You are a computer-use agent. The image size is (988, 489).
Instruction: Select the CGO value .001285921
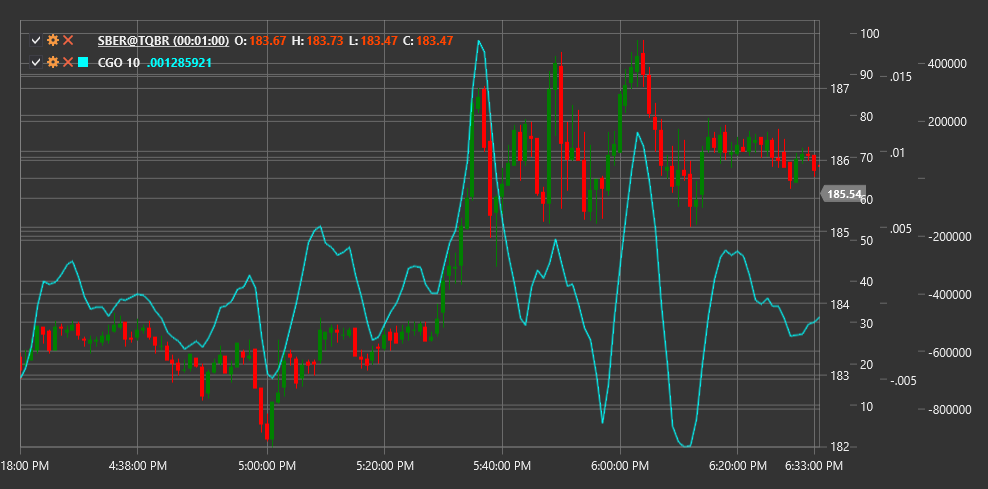179,63
